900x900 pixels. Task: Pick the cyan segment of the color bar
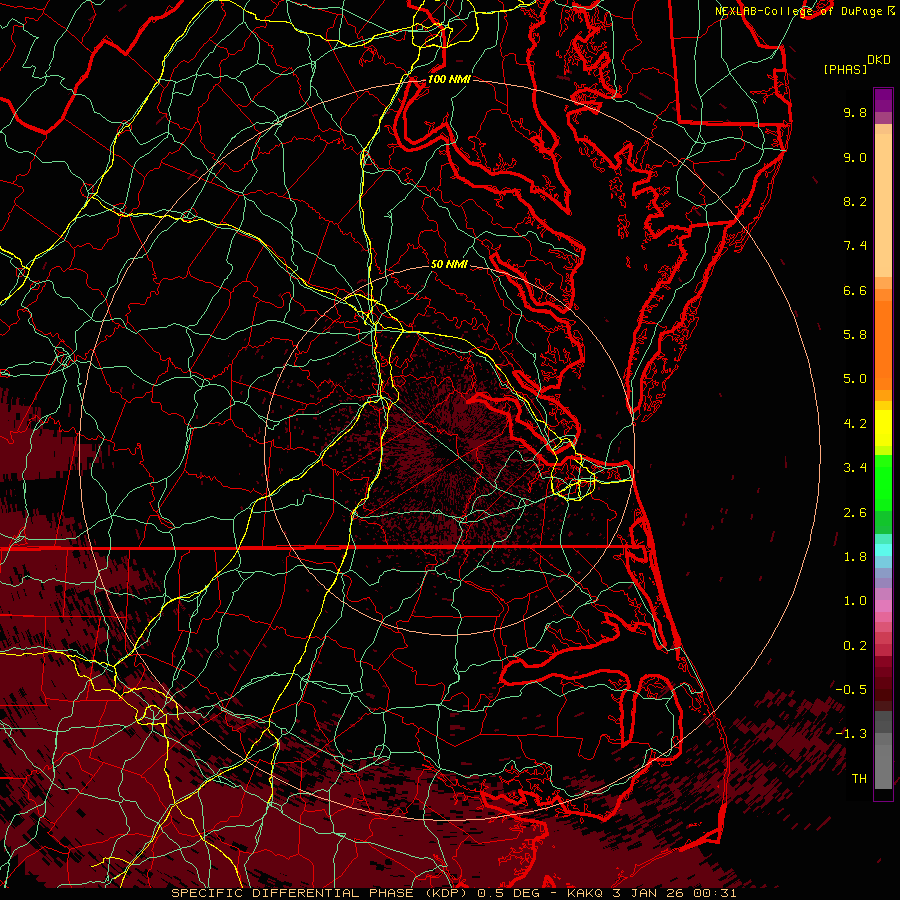883,550
